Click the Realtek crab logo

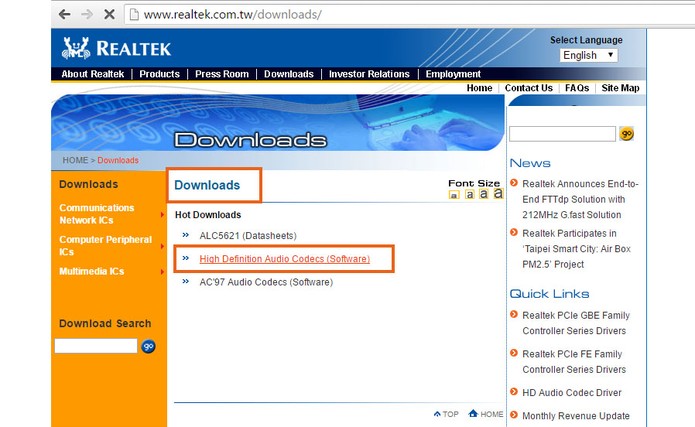76,48
